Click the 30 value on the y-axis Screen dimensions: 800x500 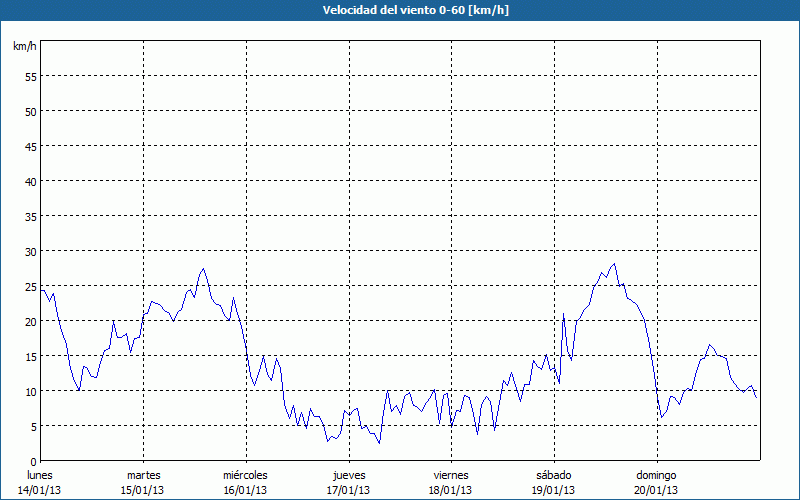coord(30,251)
